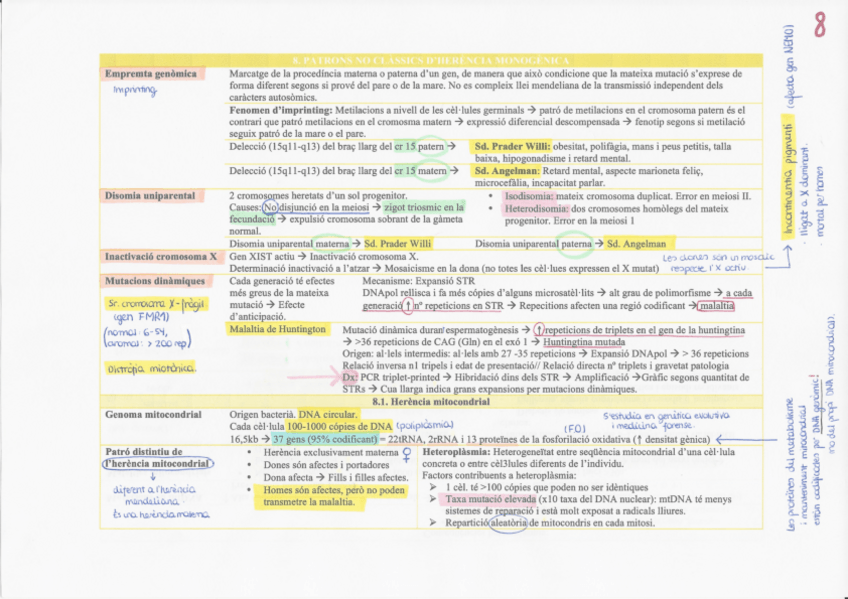This screenshot has width=848, height=599.
Task: Click bullet 'Dona afecta → Fills i filles afectes.'
Action: point(335,477)
